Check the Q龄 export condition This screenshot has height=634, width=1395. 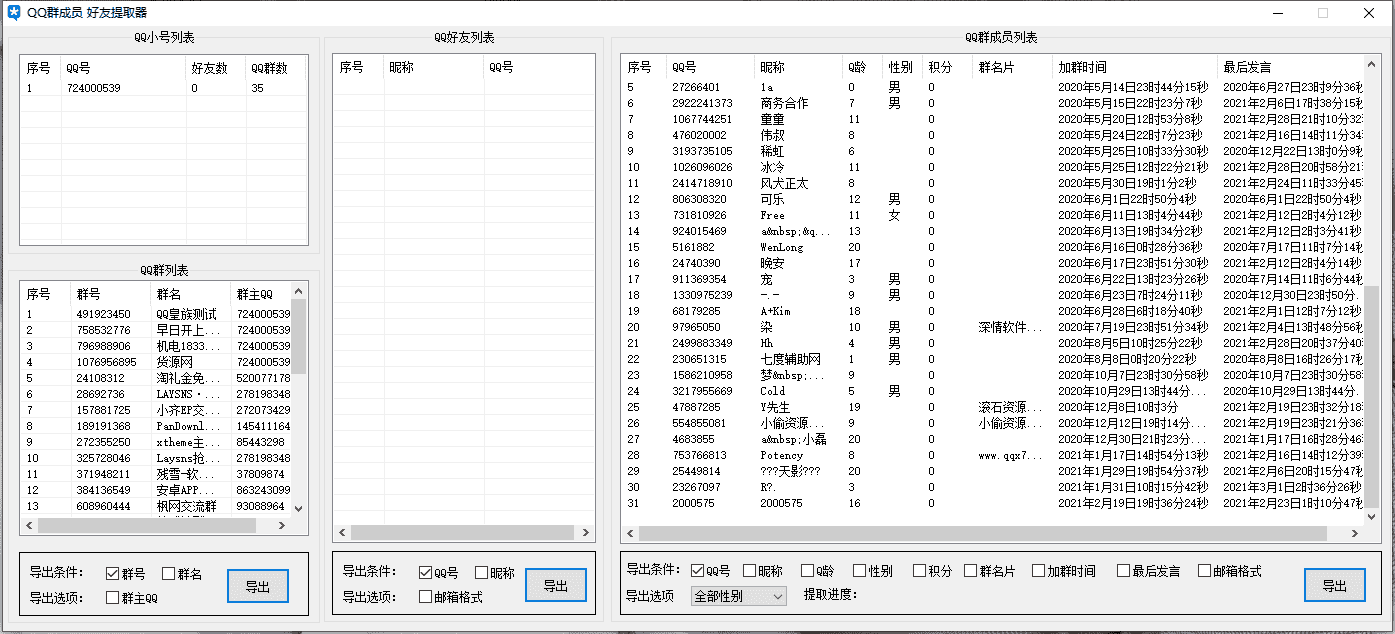(808, 571)
